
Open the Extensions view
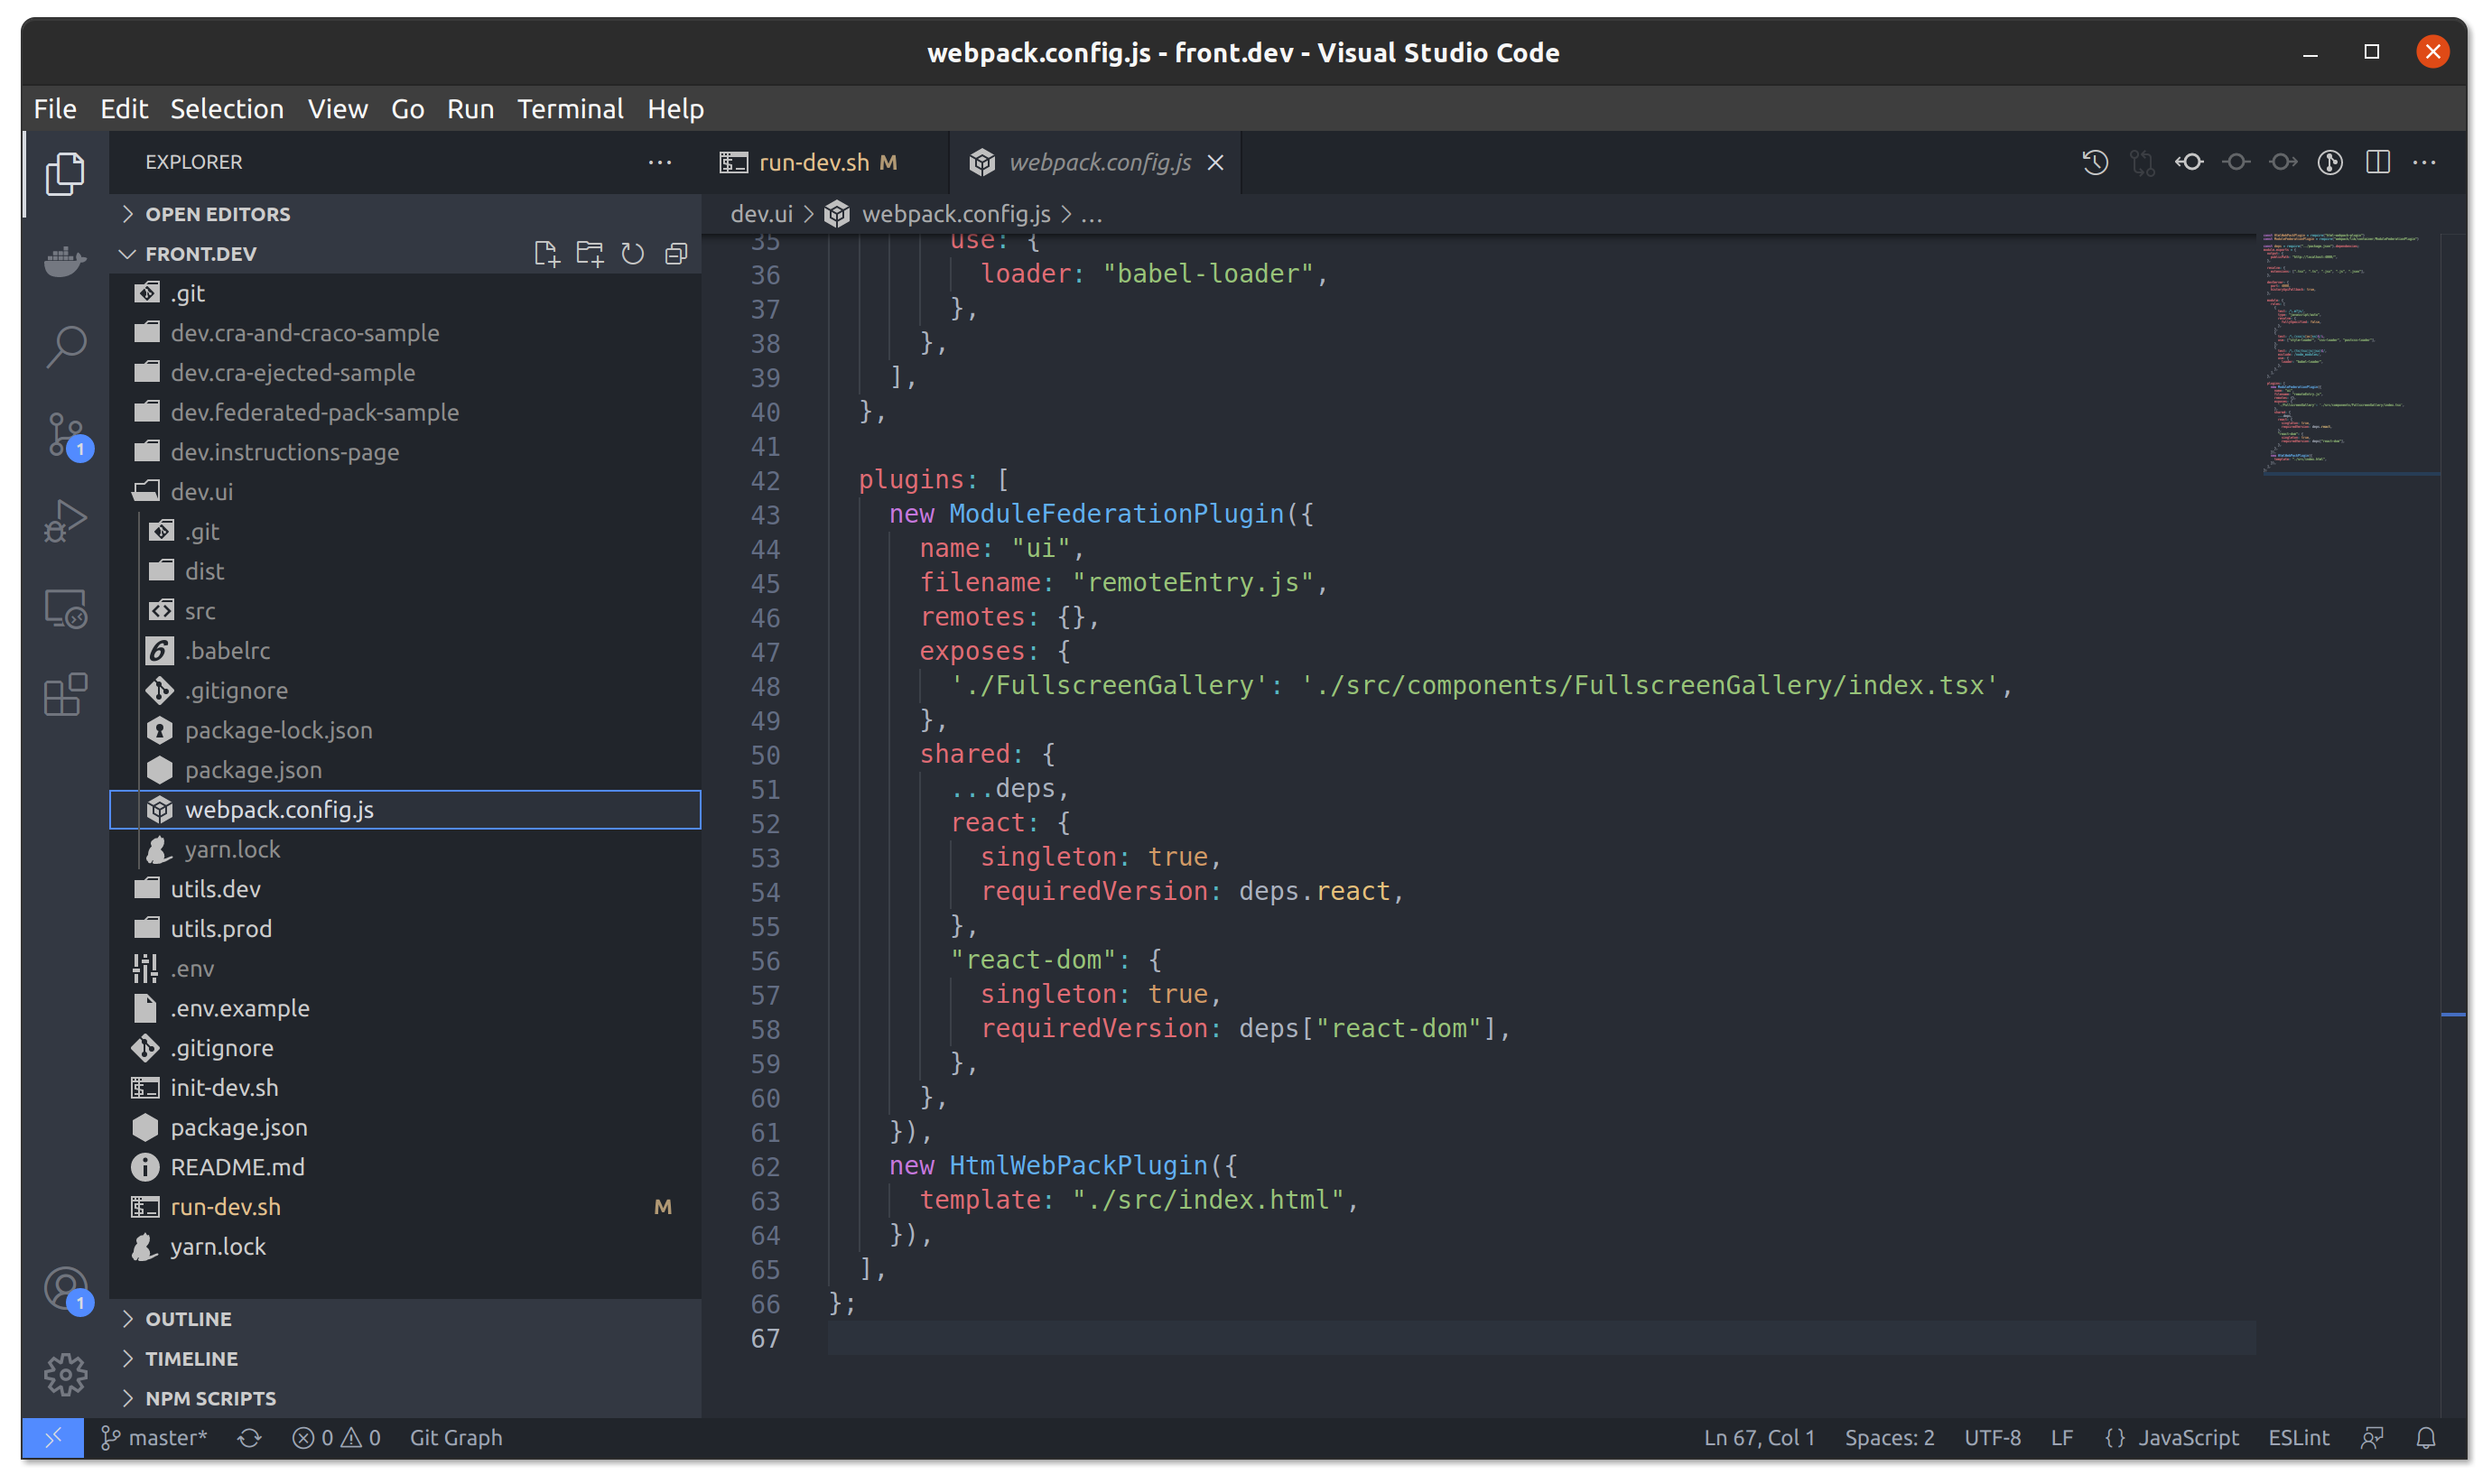[66, 694]
